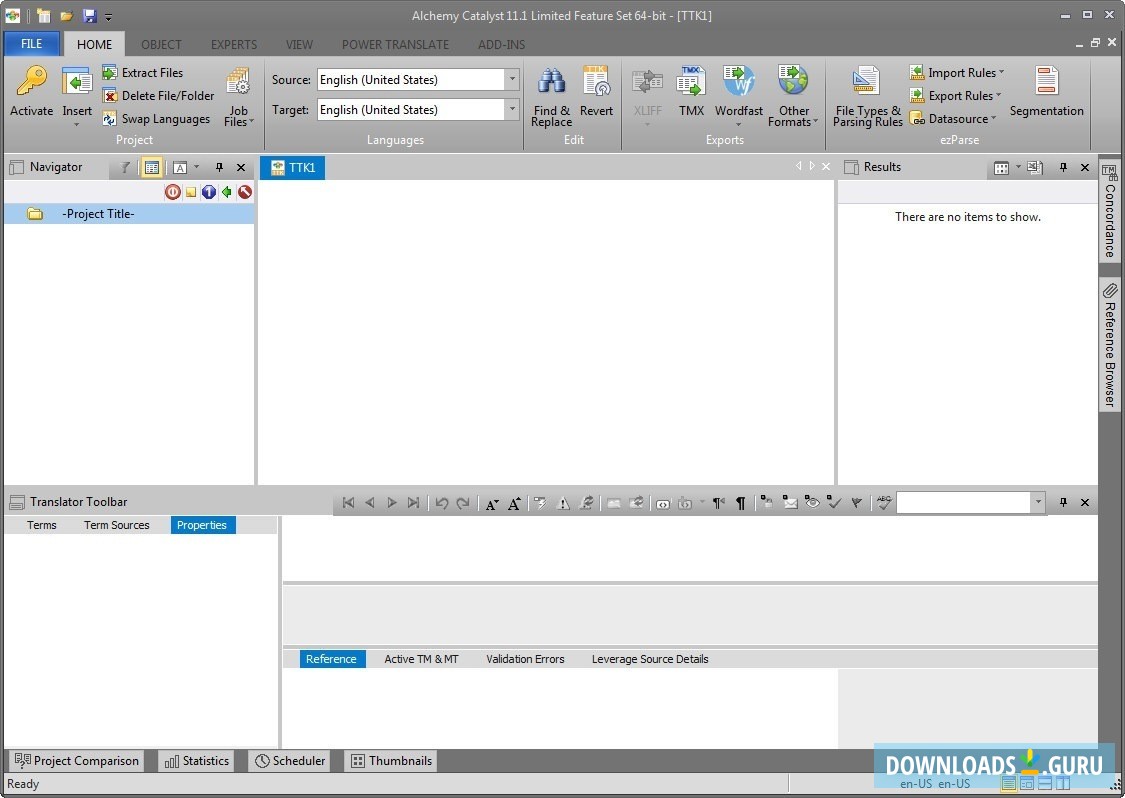
Task: Go to first segment in Translator Toolbar
Action: pyautogui.click(x=348, y=503)
